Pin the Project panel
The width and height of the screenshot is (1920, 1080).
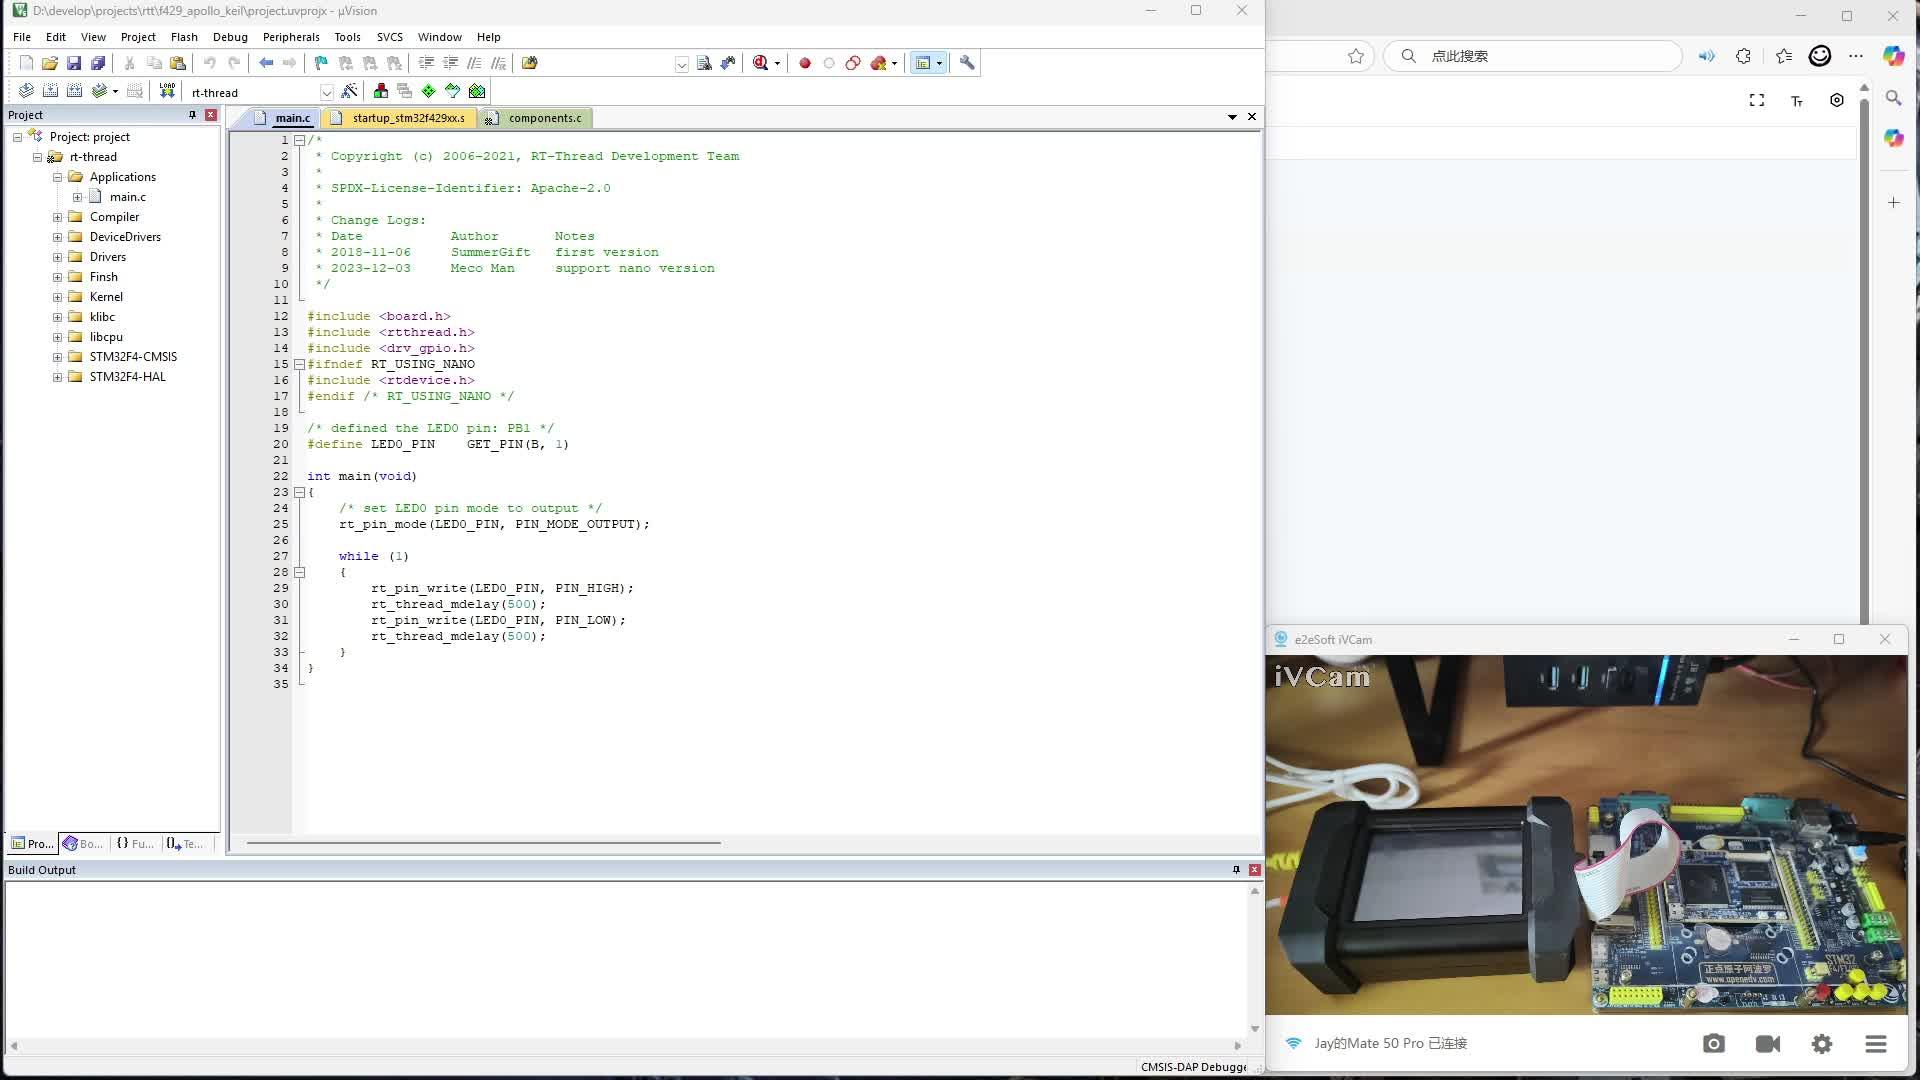[x=192, y=115]
